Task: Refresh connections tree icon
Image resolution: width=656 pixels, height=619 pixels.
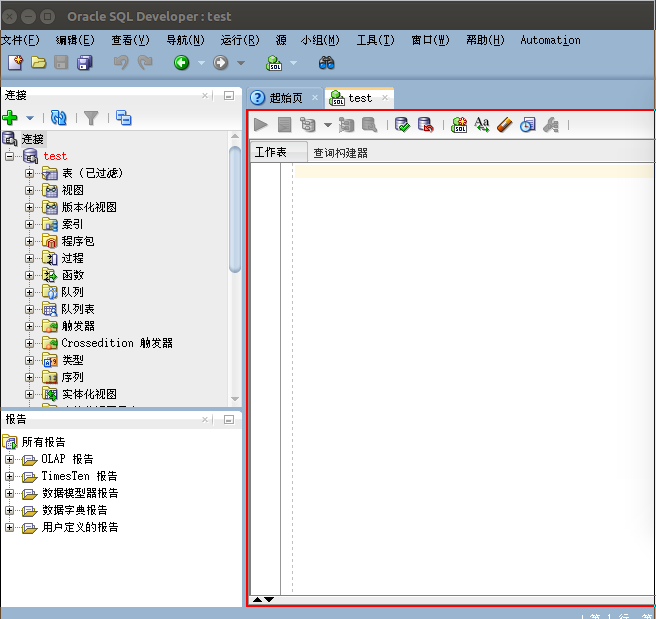Action: coord(59,118)
